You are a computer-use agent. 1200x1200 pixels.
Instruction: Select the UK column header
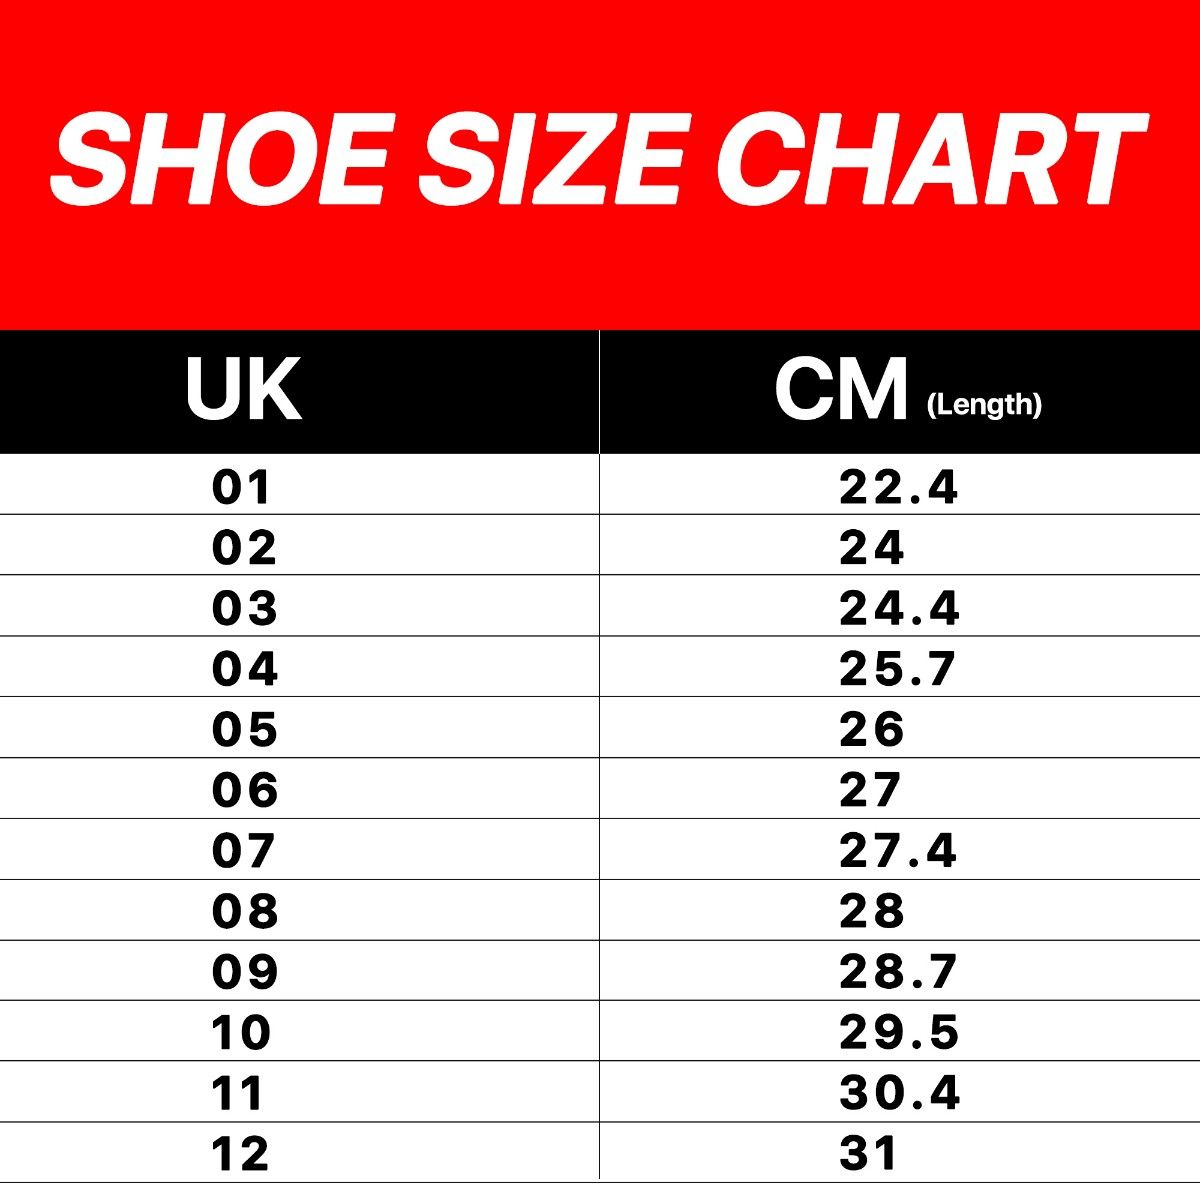pos(244,390)
